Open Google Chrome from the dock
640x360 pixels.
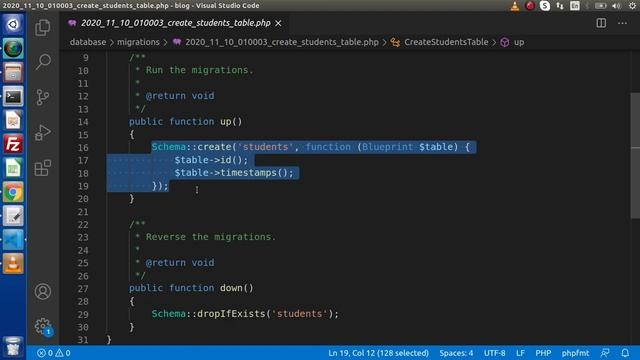[x=13, y=192]
